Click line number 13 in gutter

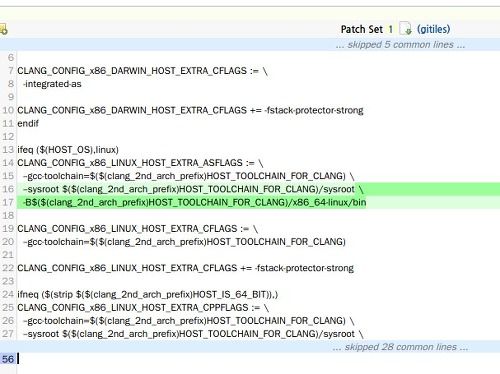click(8, 150)
